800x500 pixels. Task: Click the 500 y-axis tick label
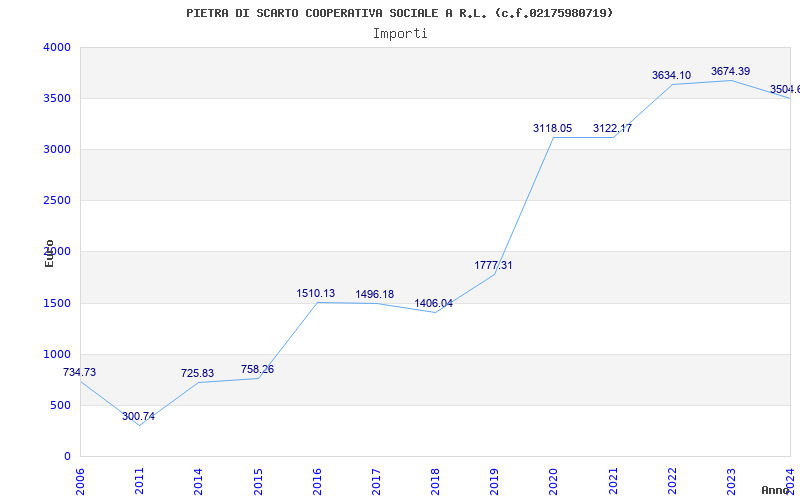pos(61,406)
